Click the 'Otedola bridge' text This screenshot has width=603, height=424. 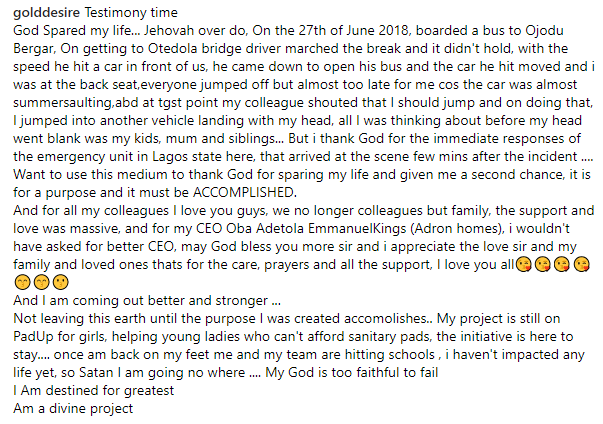[196, 48]
